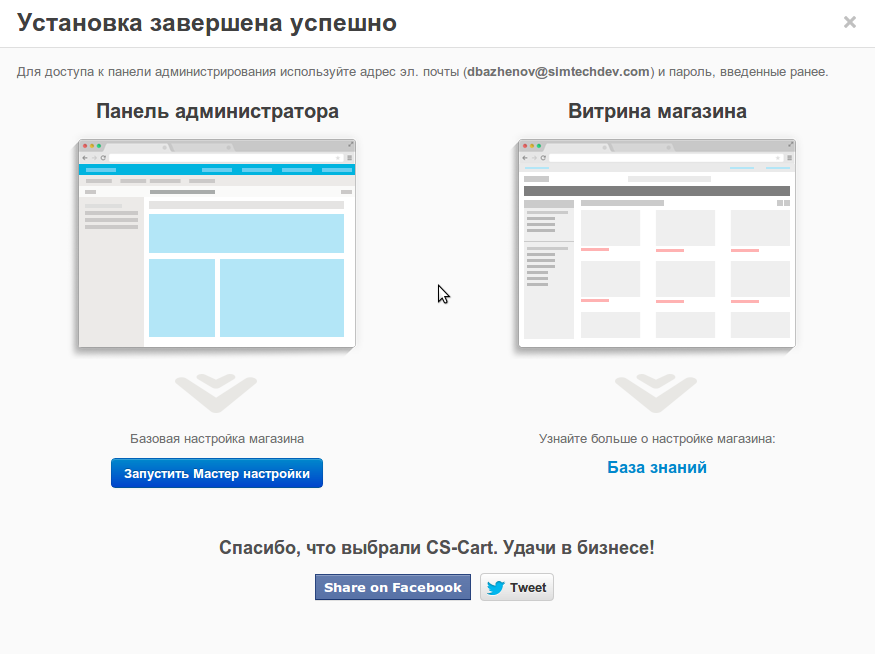Click the dbazhenov@simtechdev.com email address

point(559,72)
